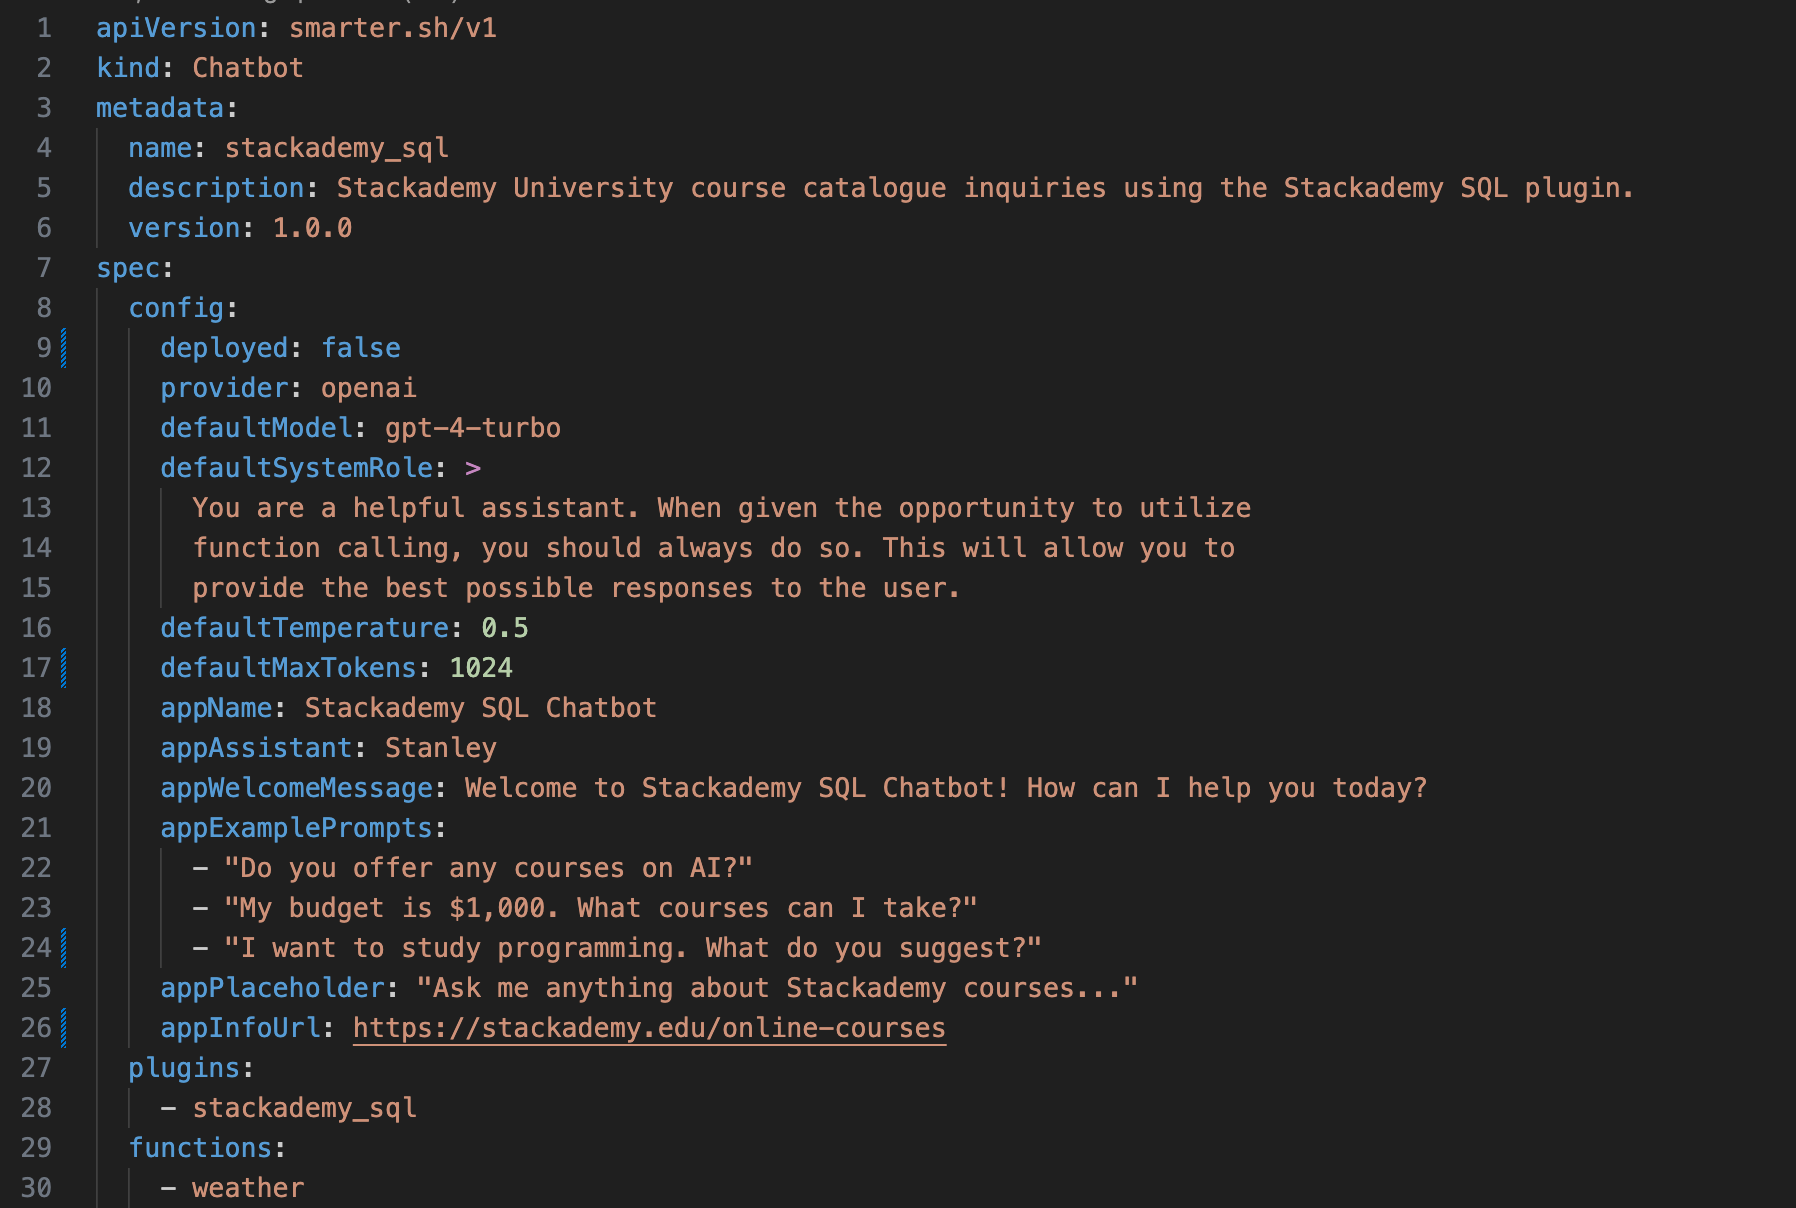Click the plugins key on line 27

coord(184,1068)
